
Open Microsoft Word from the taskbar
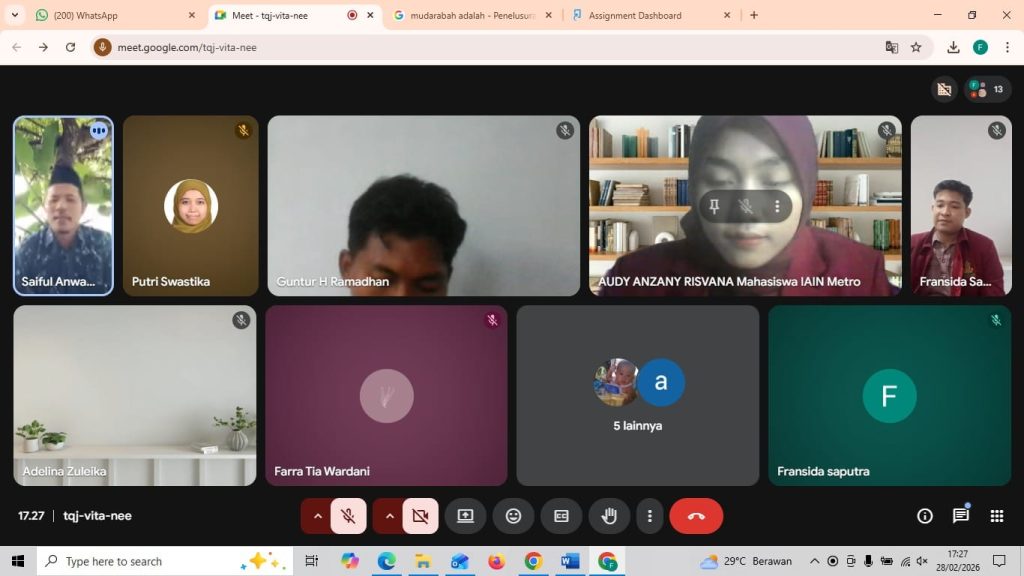point(570,561)
